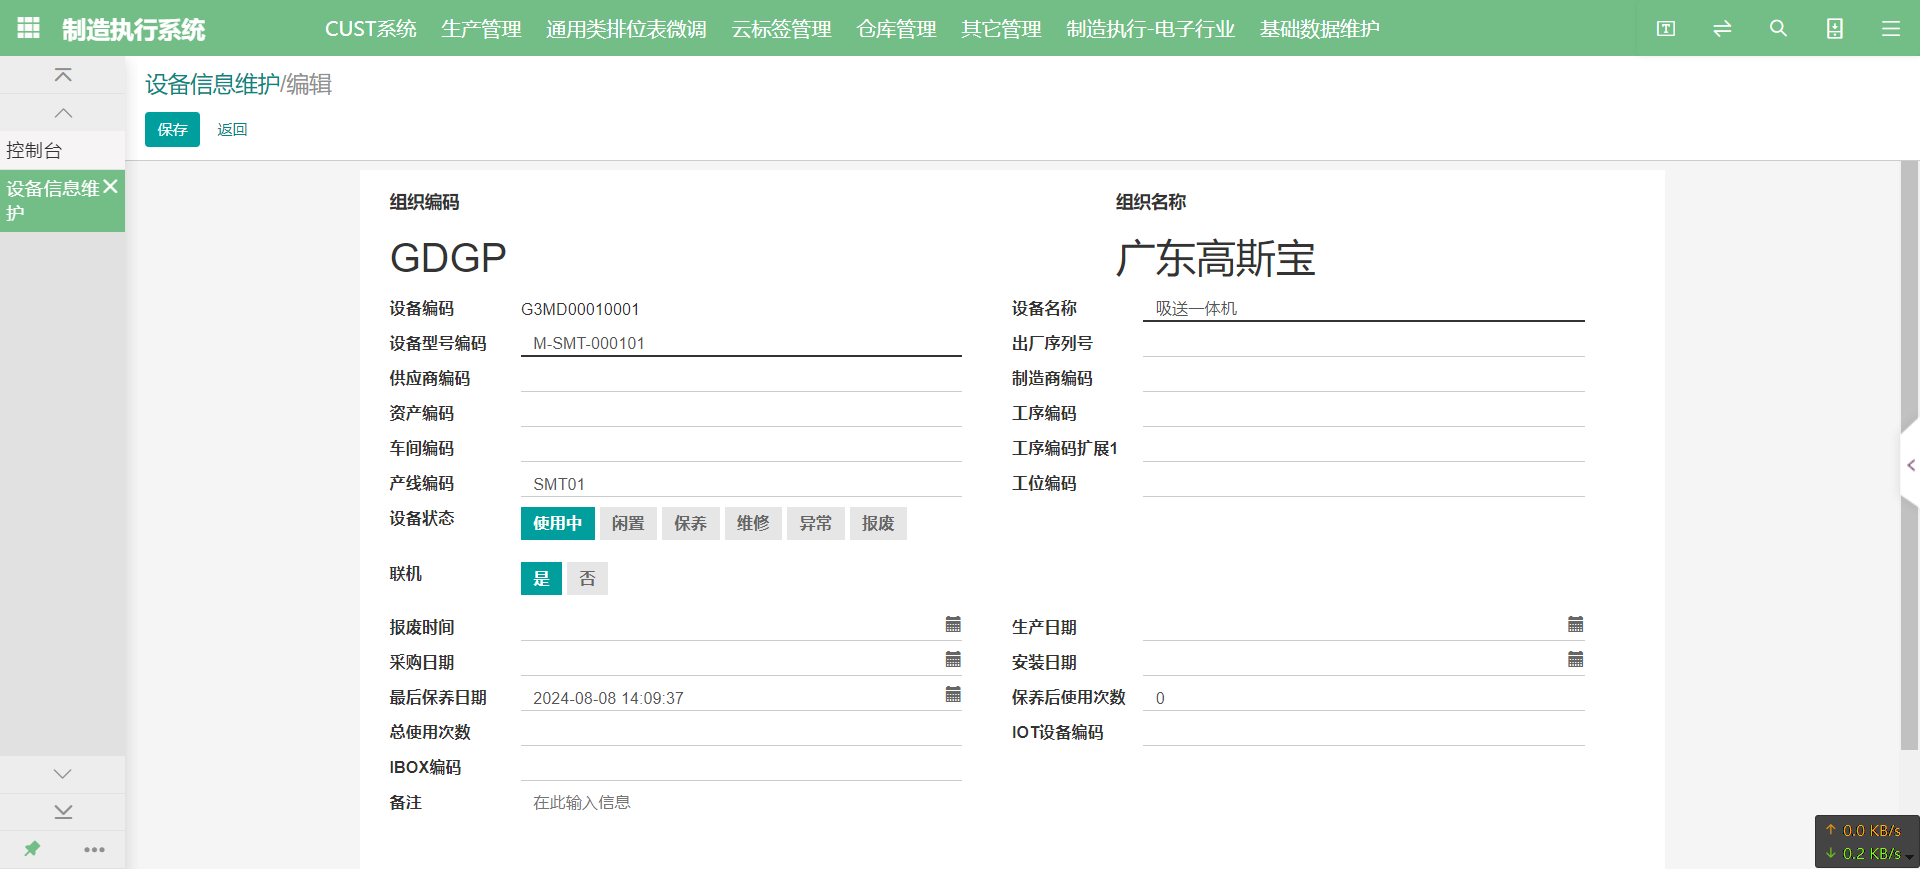Expand the right side panel arrow

(1910, 465)
